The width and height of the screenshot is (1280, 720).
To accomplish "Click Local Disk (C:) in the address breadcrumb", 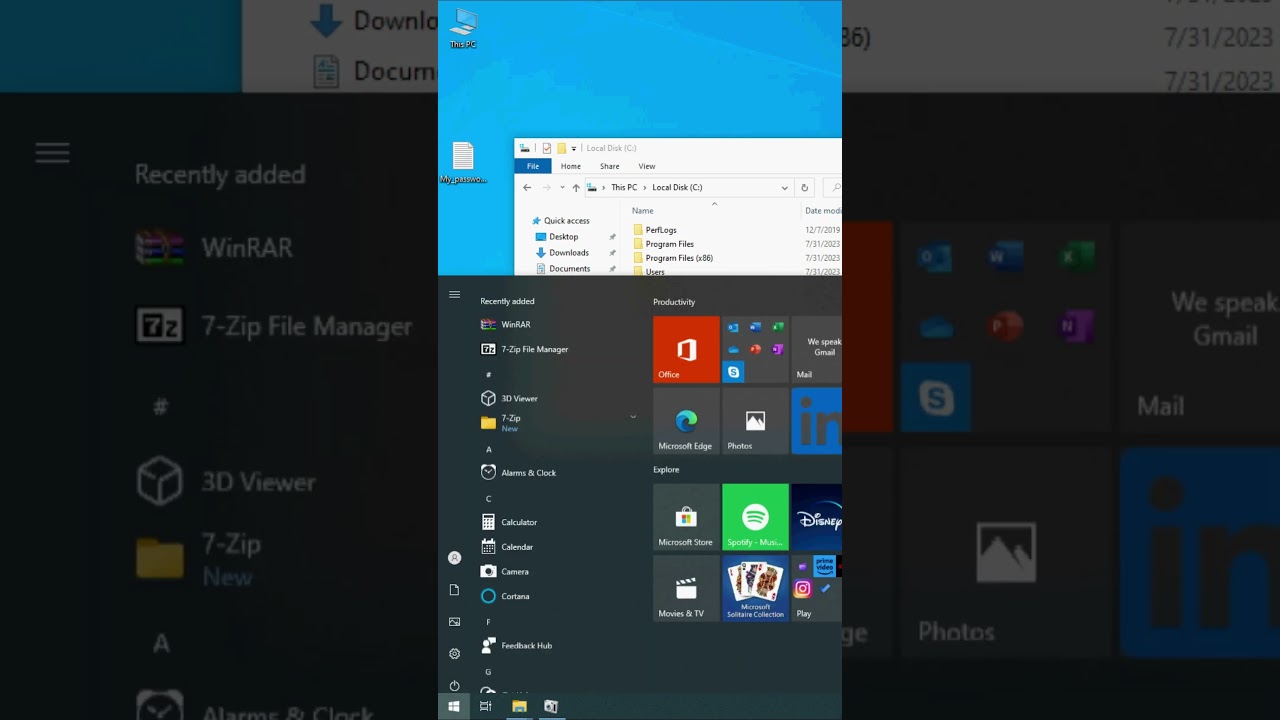I will pyautogui.click(x=677, y=187).
